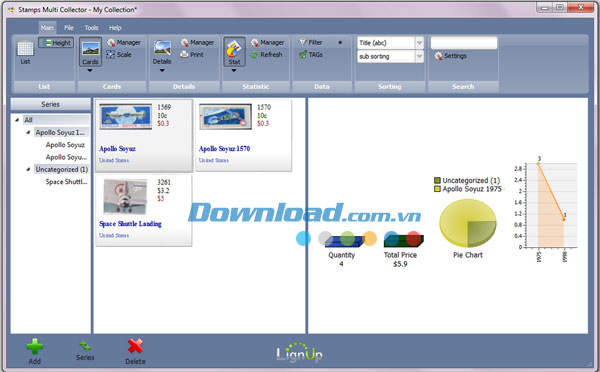Open the Tools menu
Viewport: 600px width, 372px height.
(x=91, y=28)
